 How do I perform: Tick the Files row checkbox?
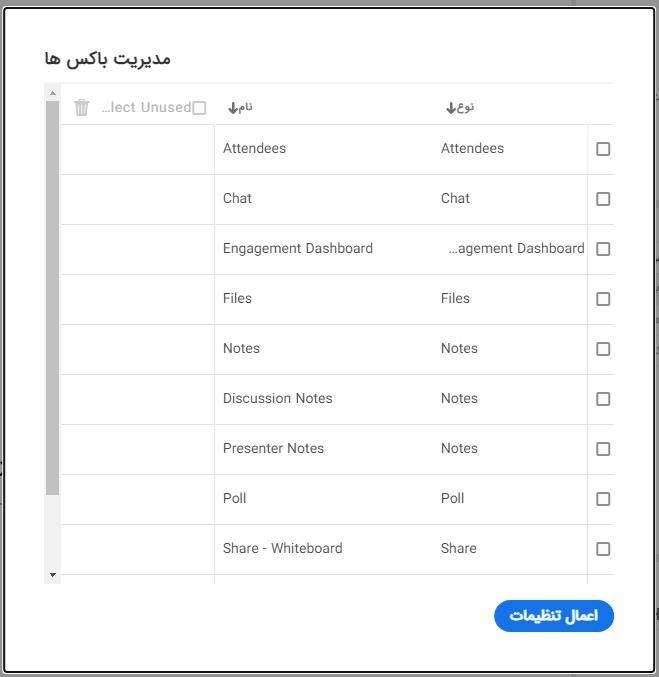[x=603, y=299]
